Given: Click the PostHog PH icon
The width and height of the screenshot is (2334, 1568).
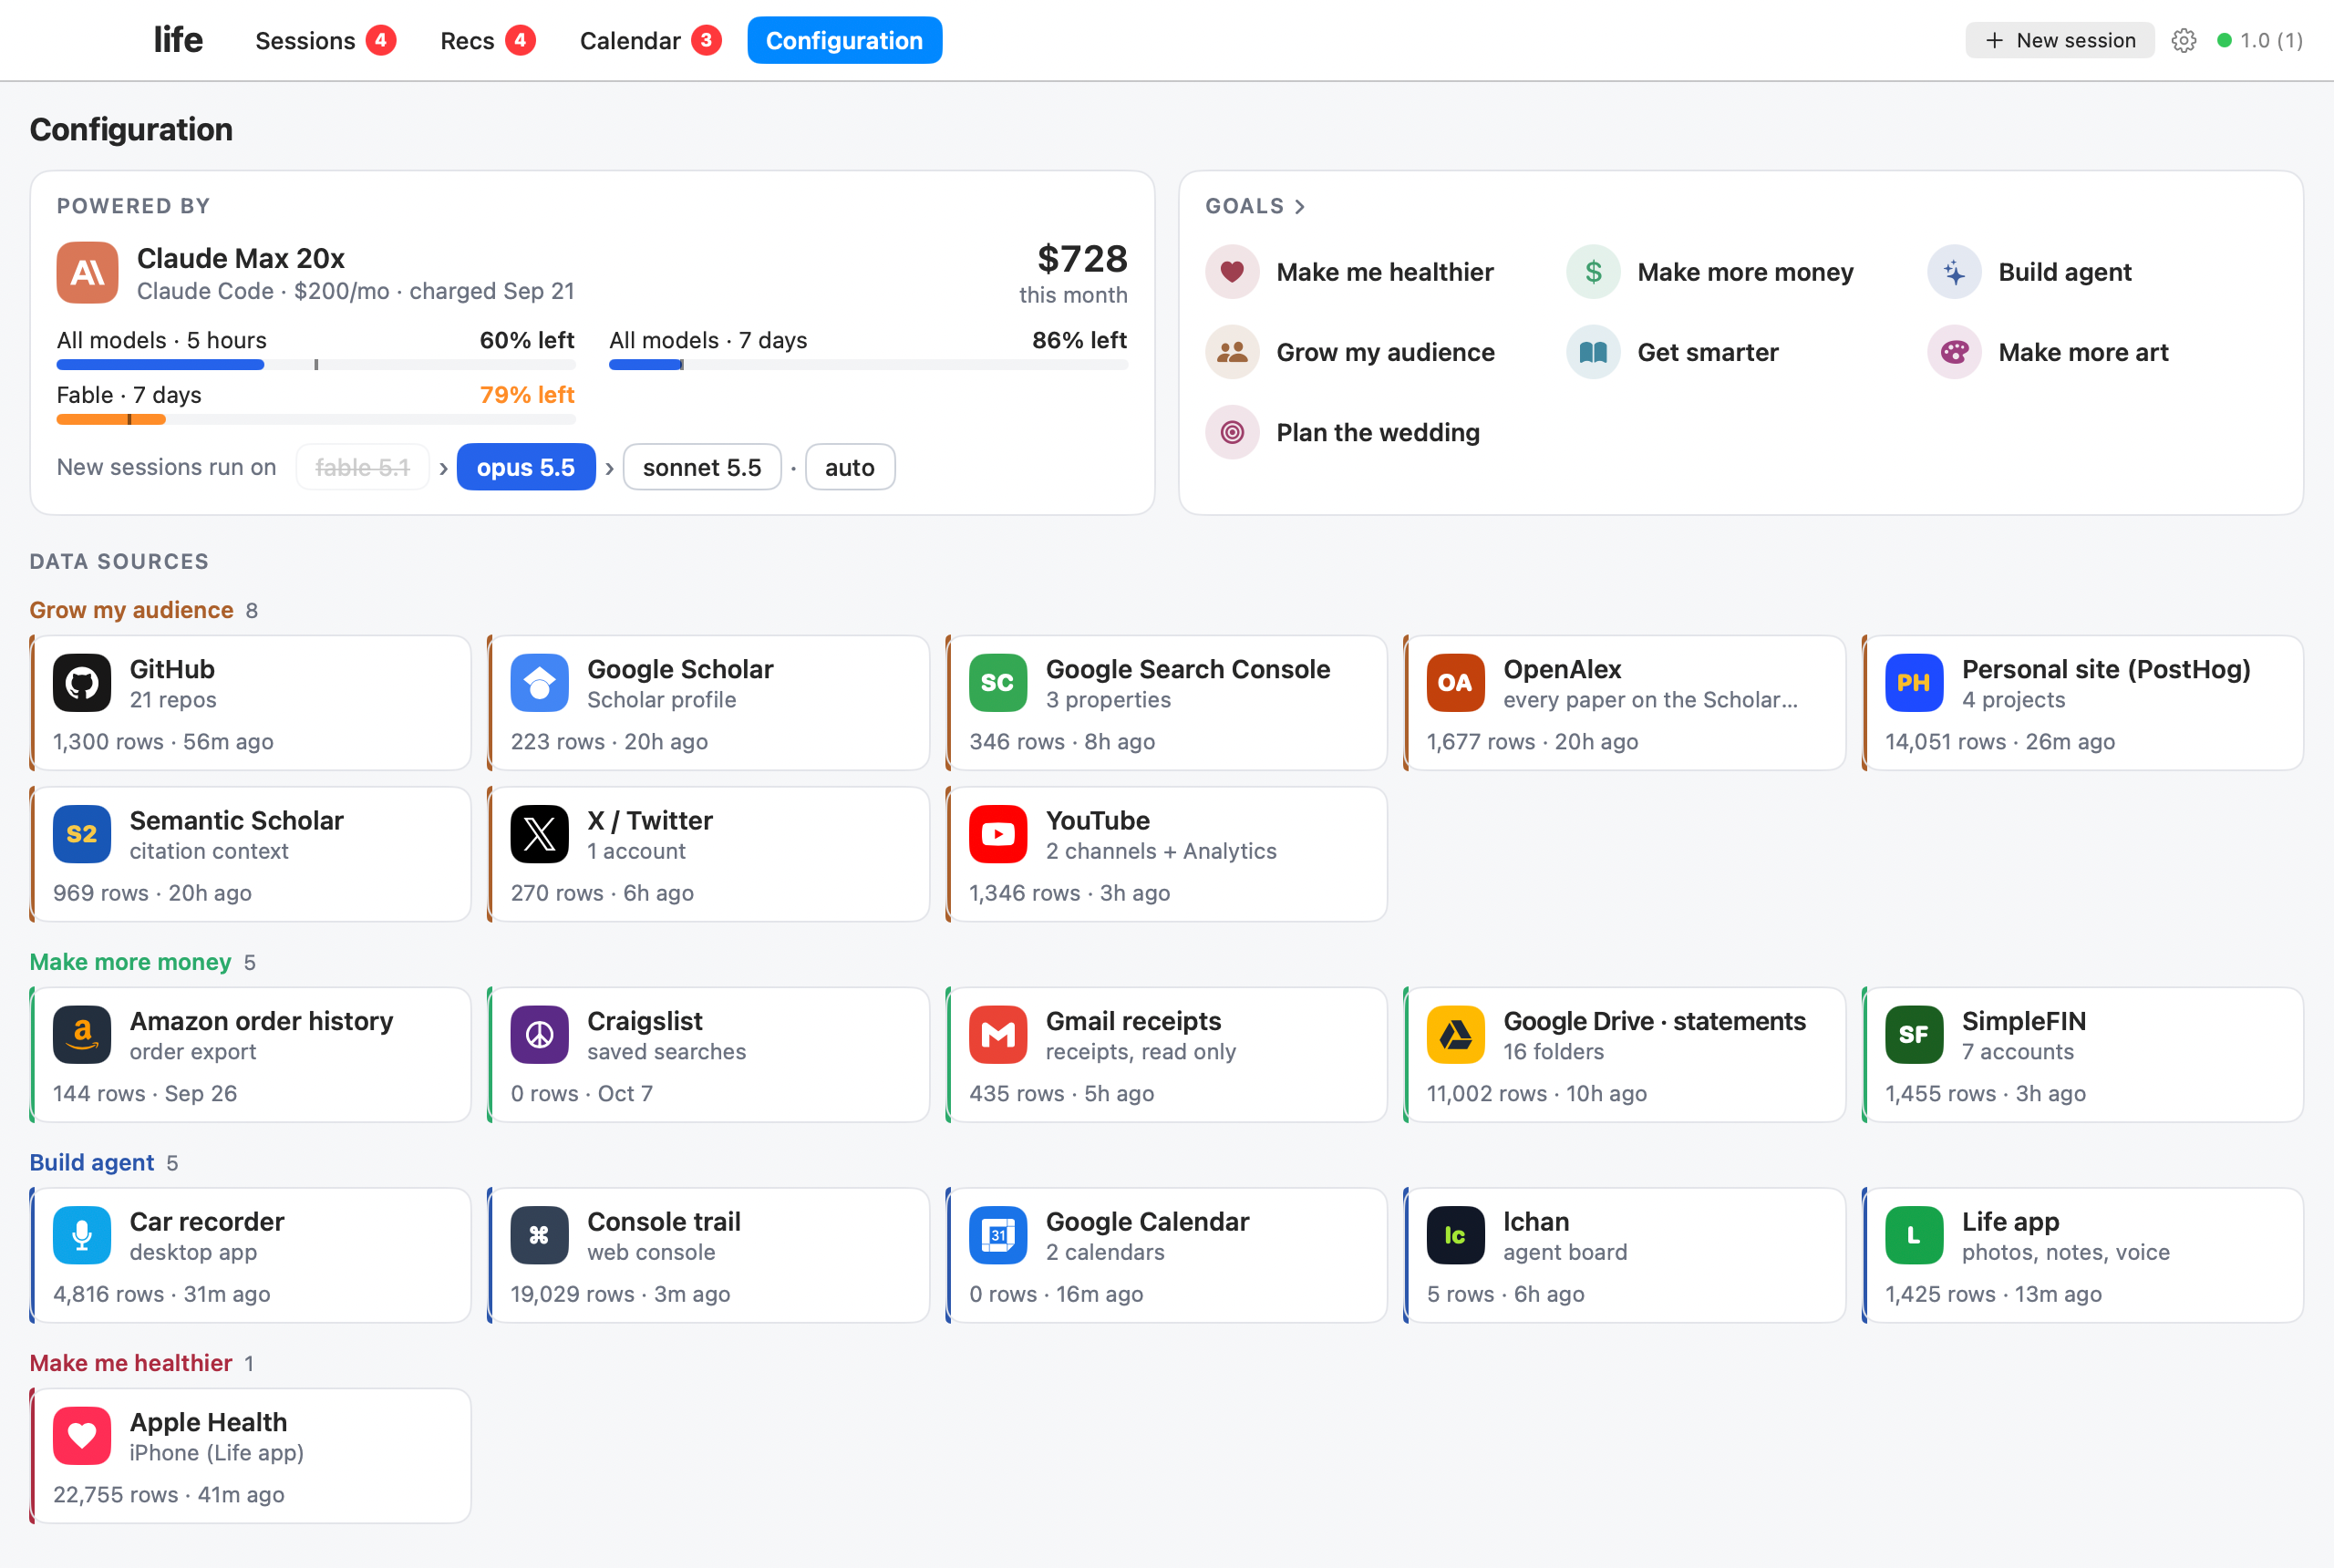Looking at the screenshot, I should [x=1914, y=683].
